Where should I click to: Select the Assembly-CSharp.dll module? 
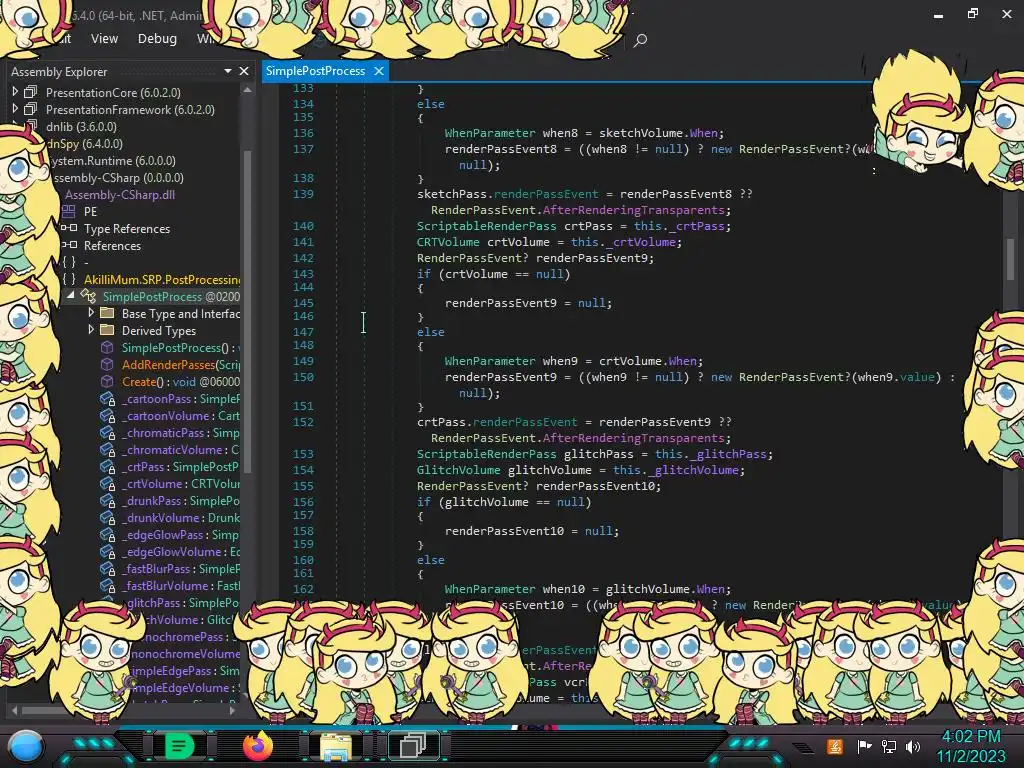pos(120,195)
